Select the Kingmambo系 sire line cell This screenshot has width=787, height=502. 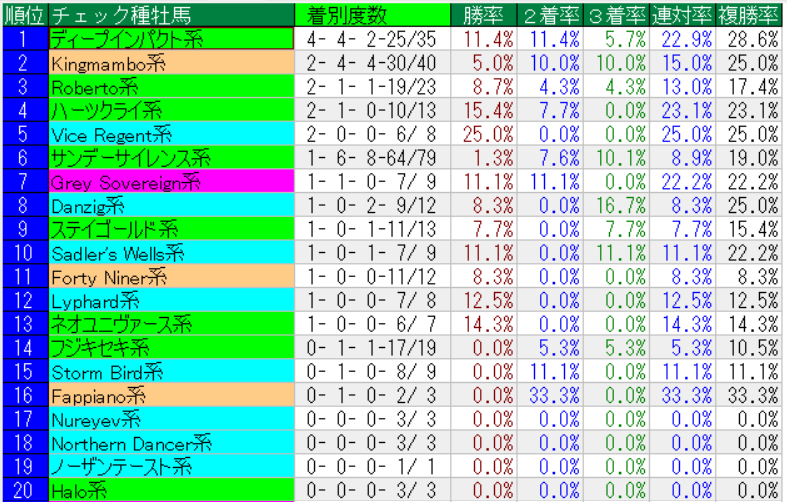pos(171,63)
